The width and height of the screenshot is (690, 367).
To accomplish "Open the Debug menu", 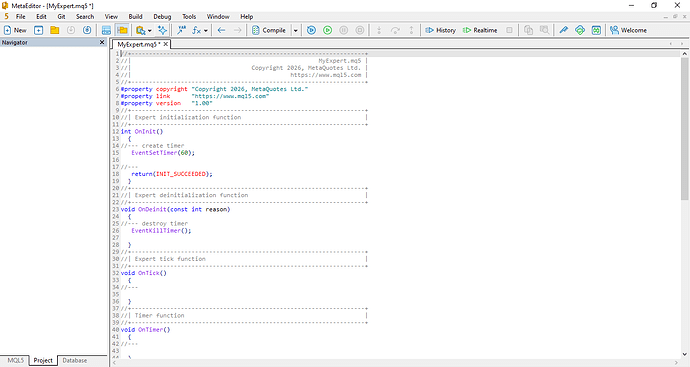I will click(x=162, y=16).
